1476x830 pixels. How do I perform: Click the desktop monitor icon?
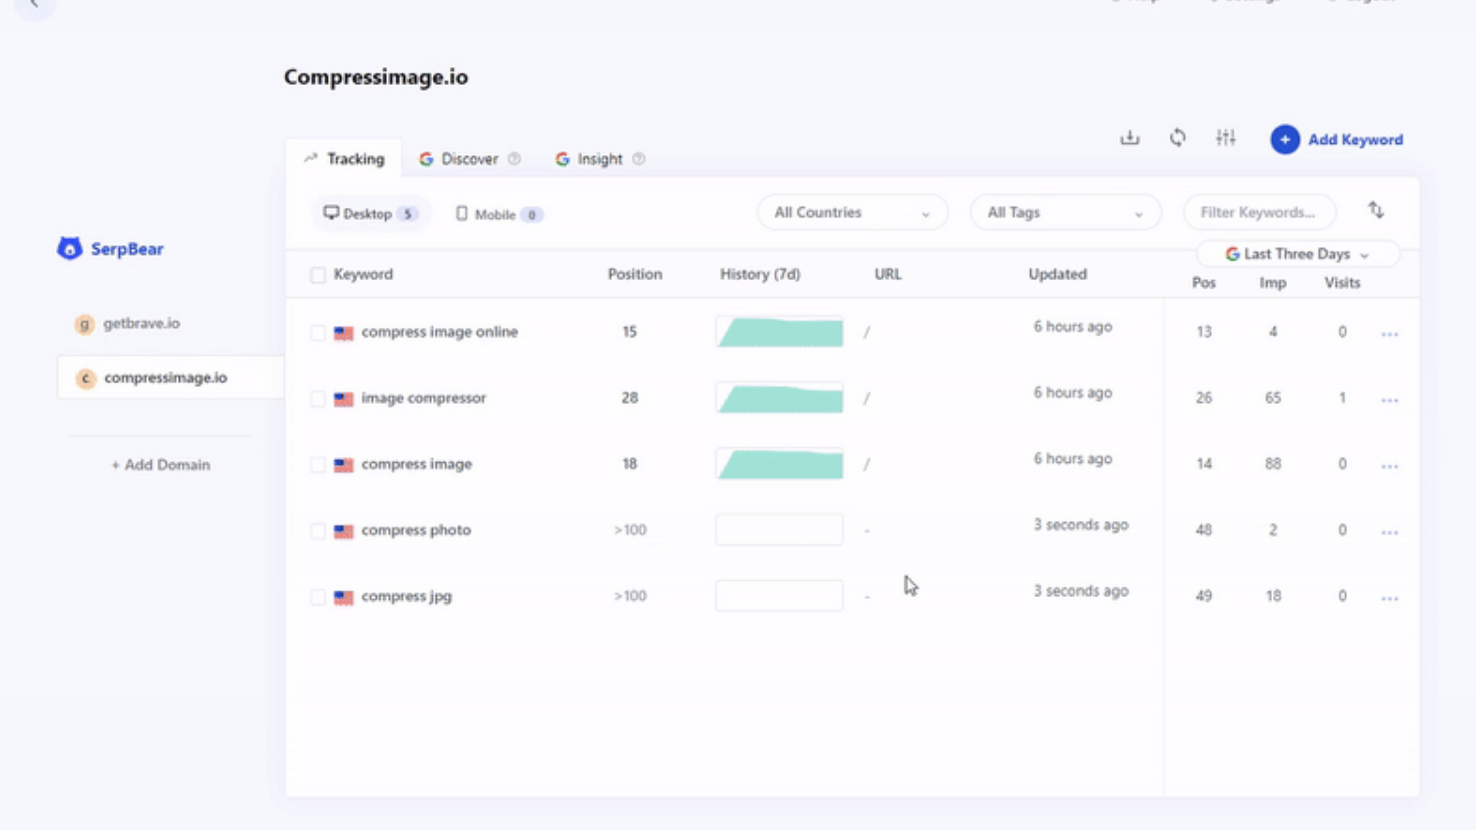pyautogui.click(x=331, y=213)
